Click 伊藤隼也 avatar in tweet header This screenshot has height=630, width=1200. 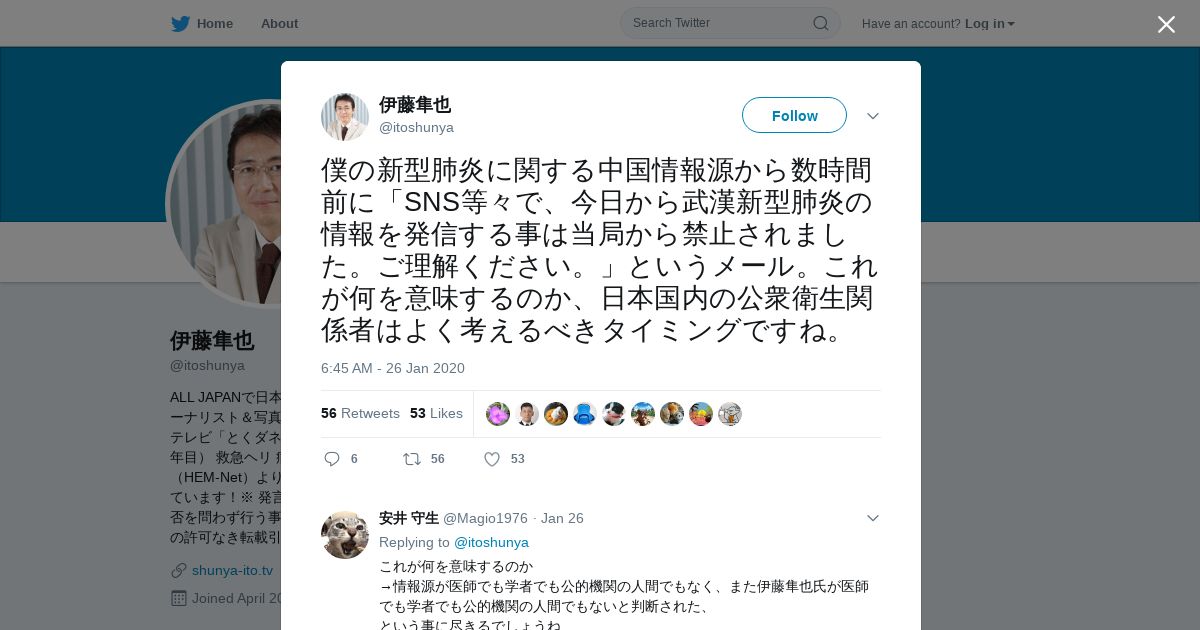click(x=345, y=117)
